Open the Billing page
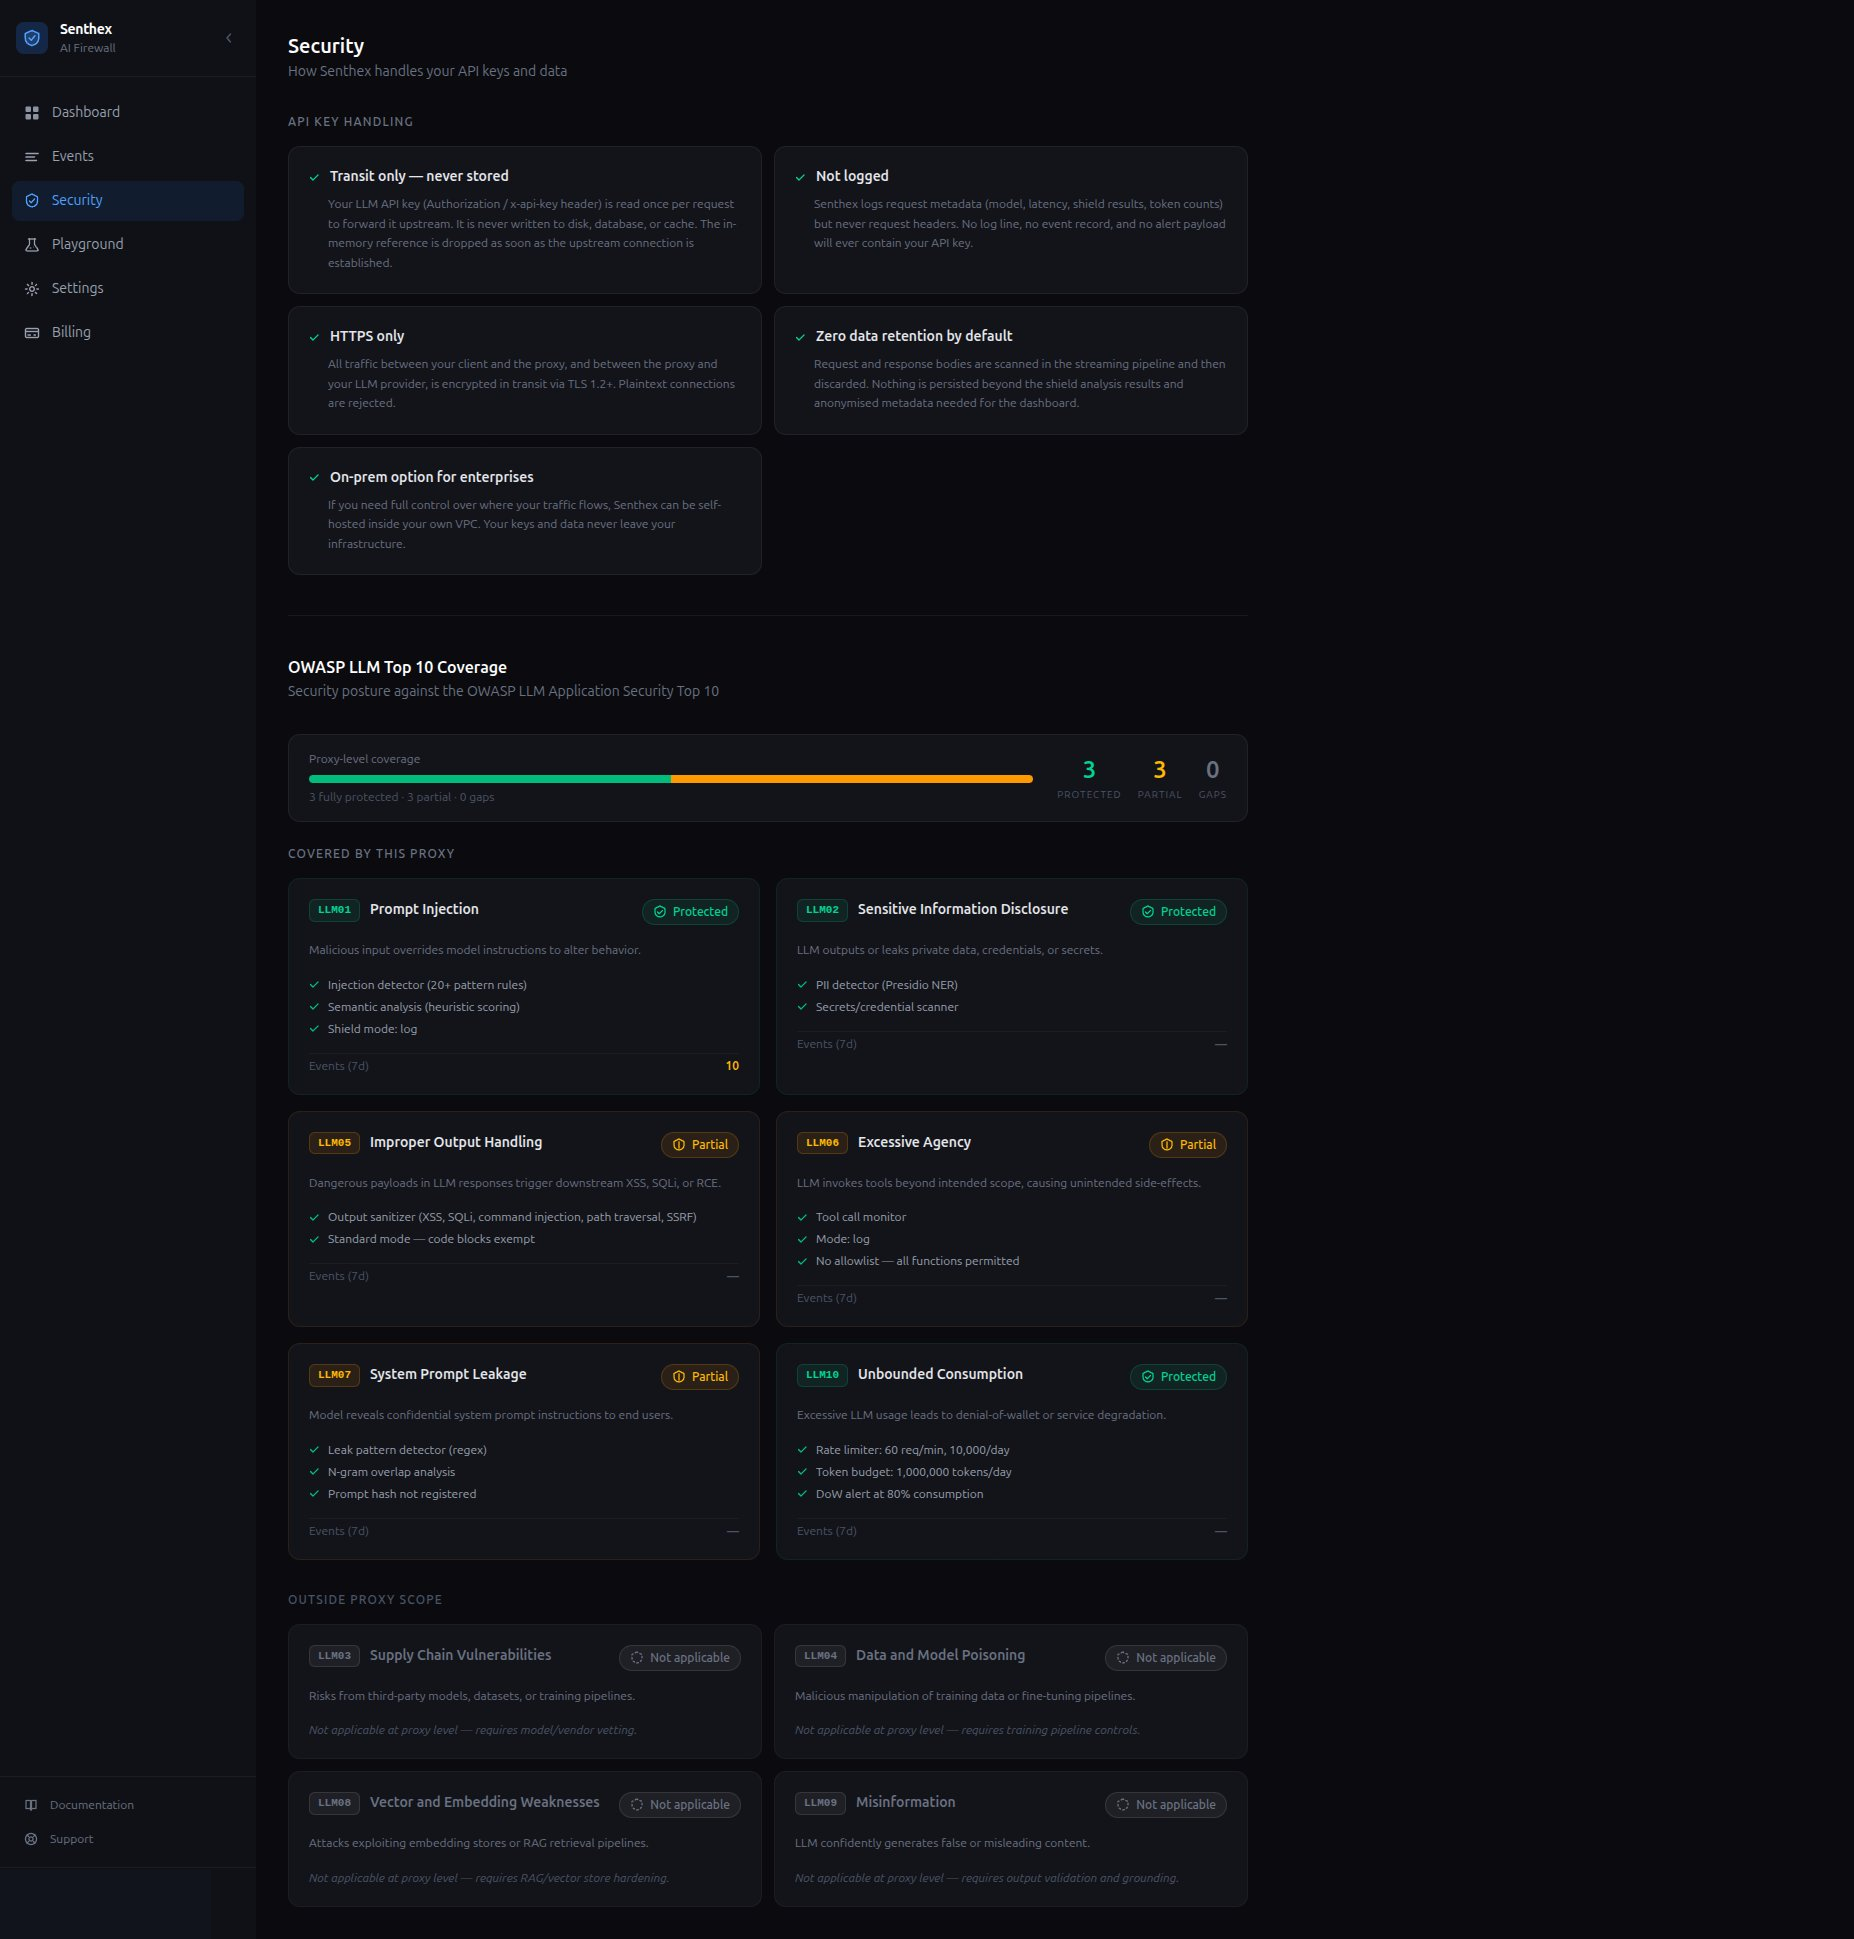This screenshot has height=1939, width=1854. tap(128, 333)
